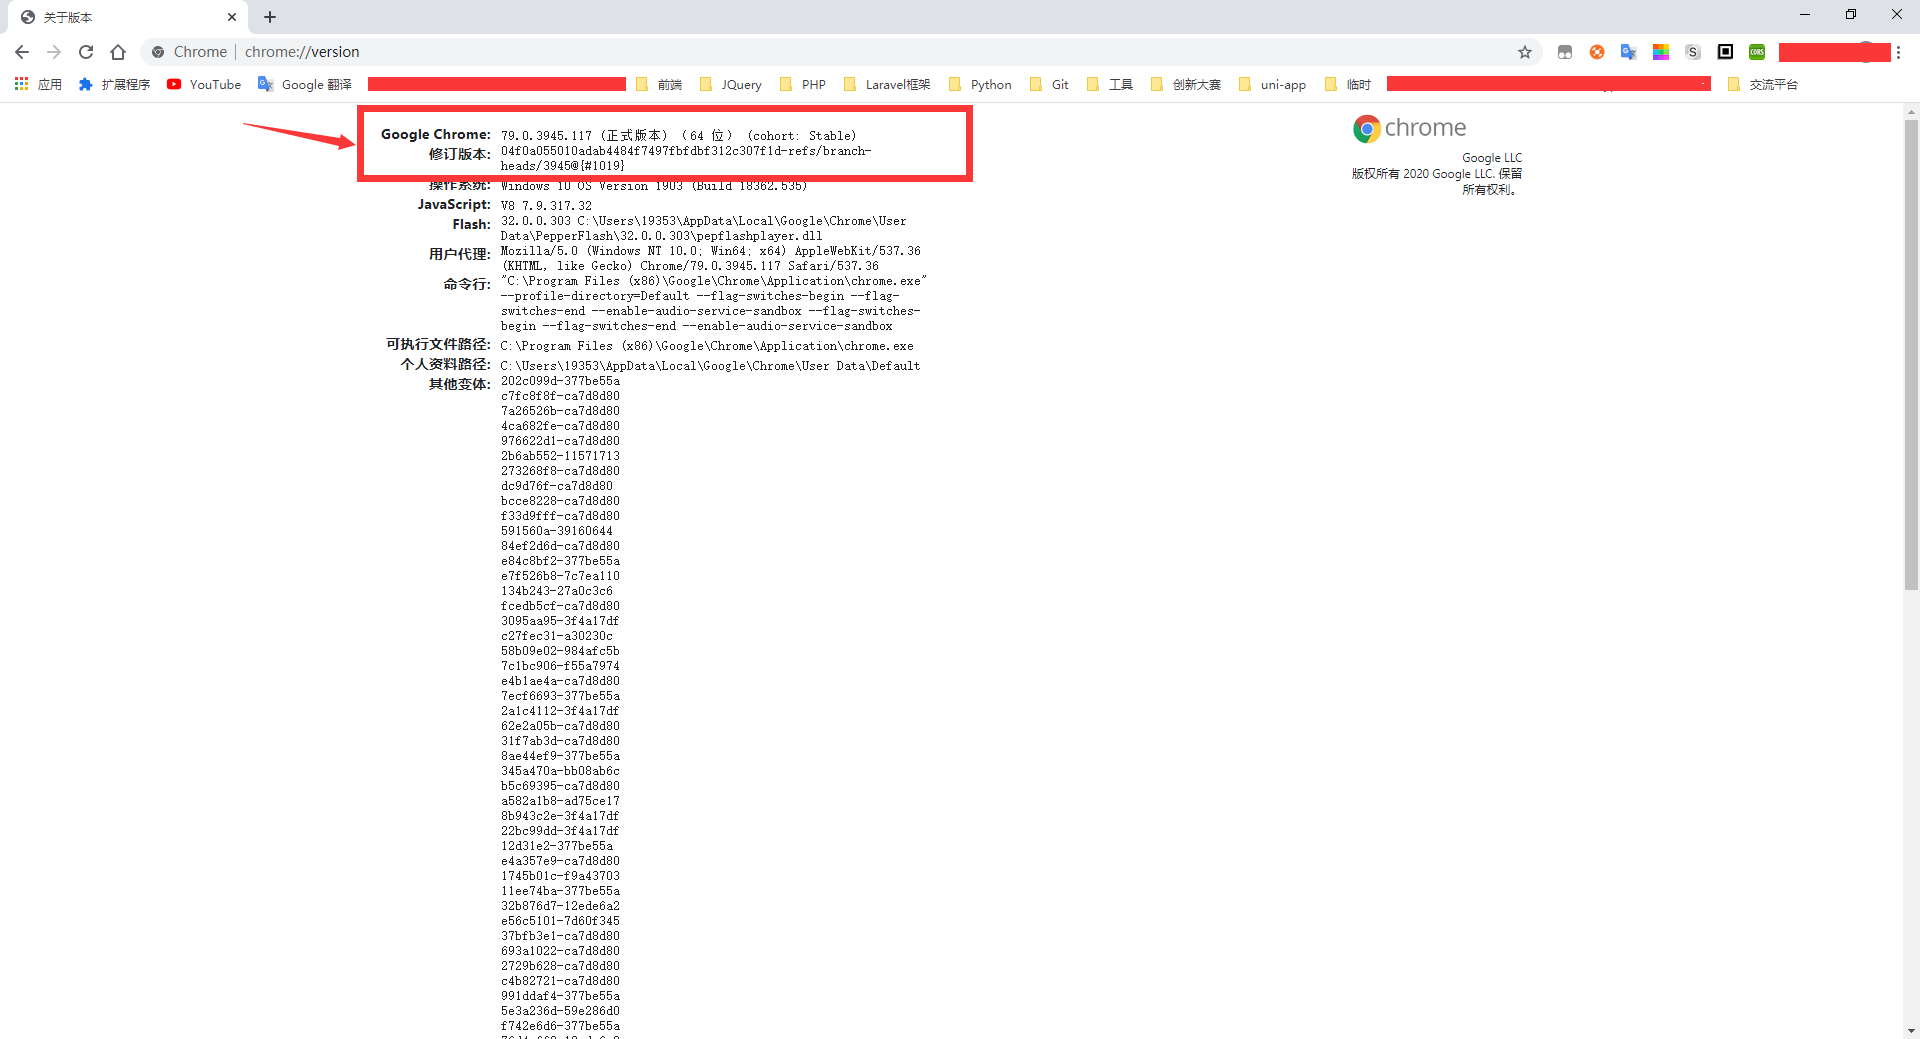Open a new tab with plus button
Viewport: 1920px width, 1039px height.
pos(270,17)
